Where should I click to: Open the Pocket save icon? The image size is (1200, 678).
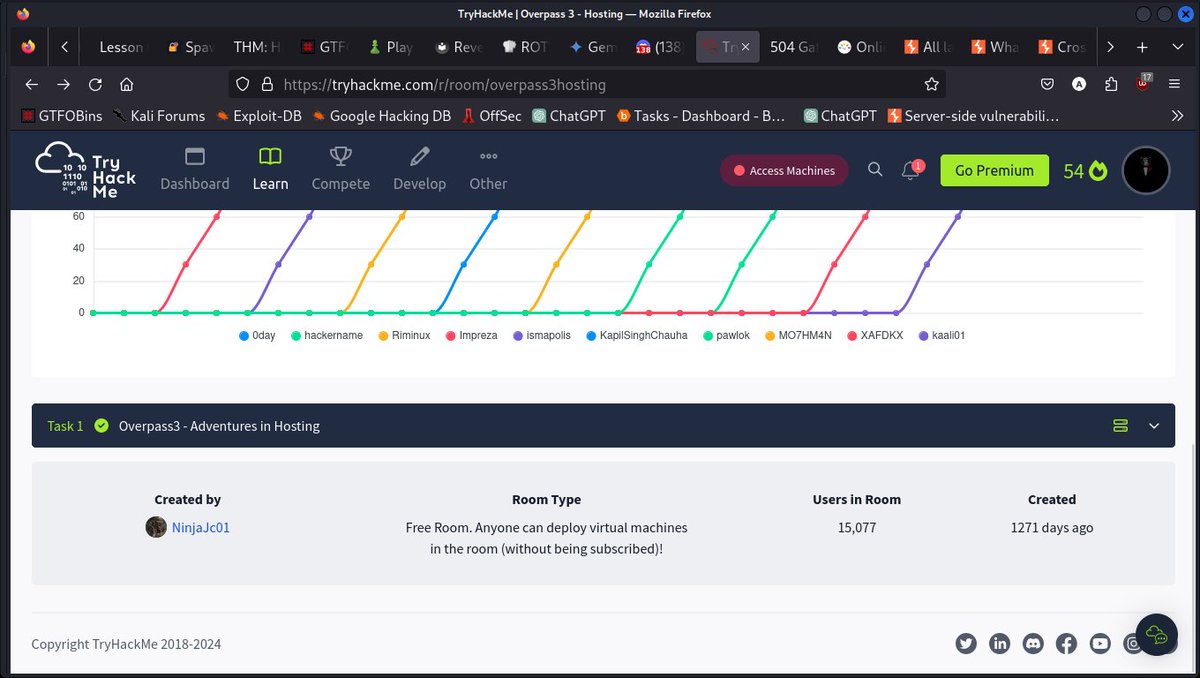point(1047,84)
